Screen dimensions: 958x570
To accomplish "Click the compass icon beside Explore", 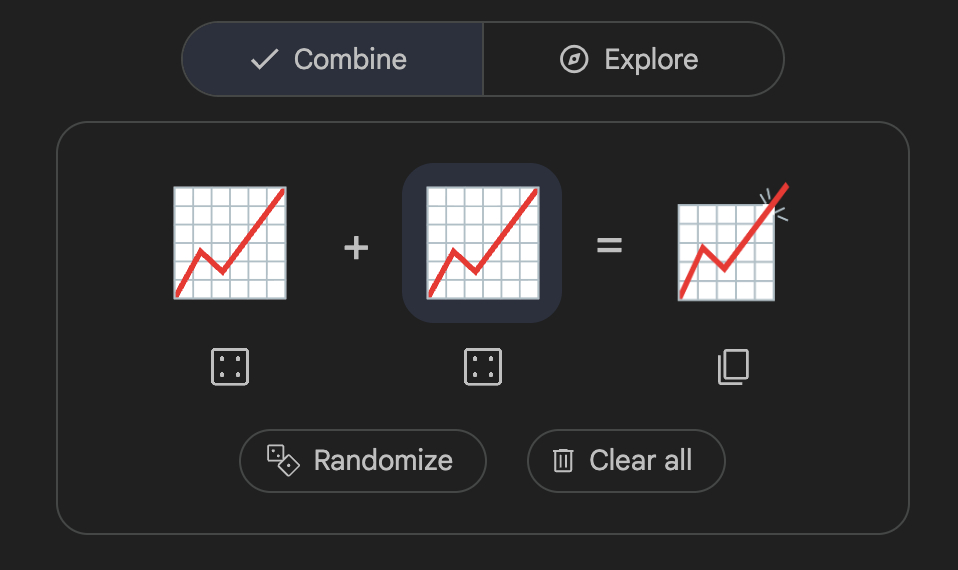I will coord(573,59).
